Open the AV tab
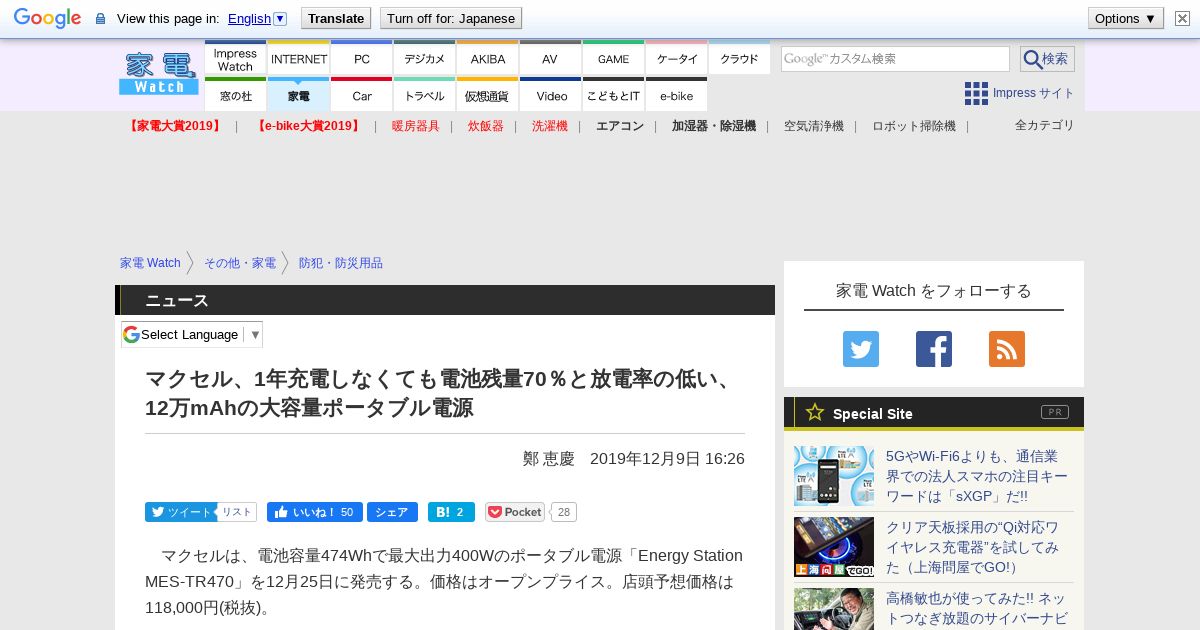Screen dimensions: 1200x630 [550, 59]
